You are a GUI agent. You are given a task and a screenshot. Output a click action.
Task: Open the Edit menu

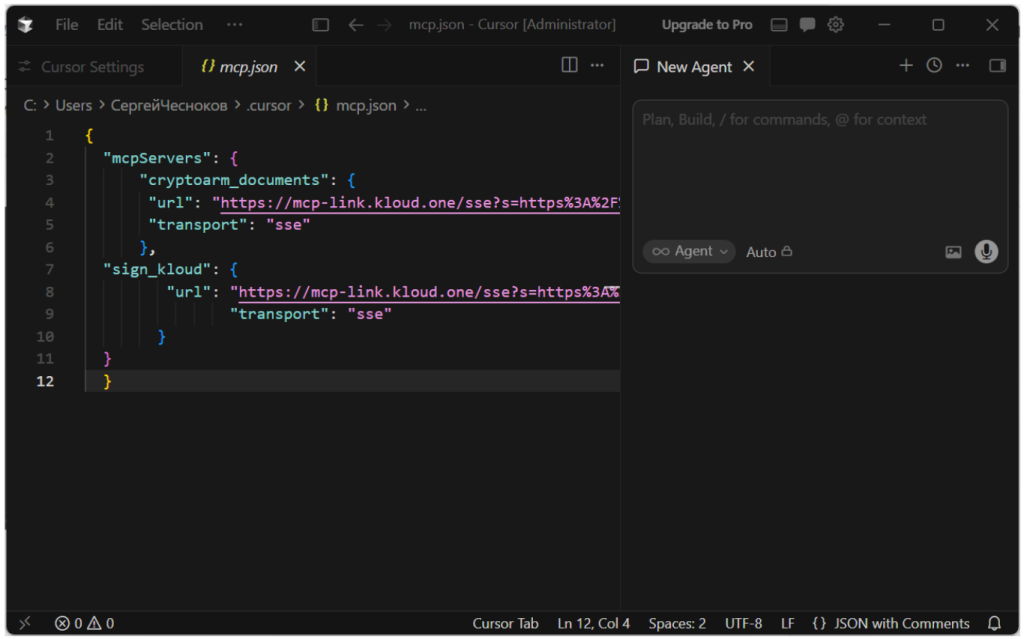110,25
